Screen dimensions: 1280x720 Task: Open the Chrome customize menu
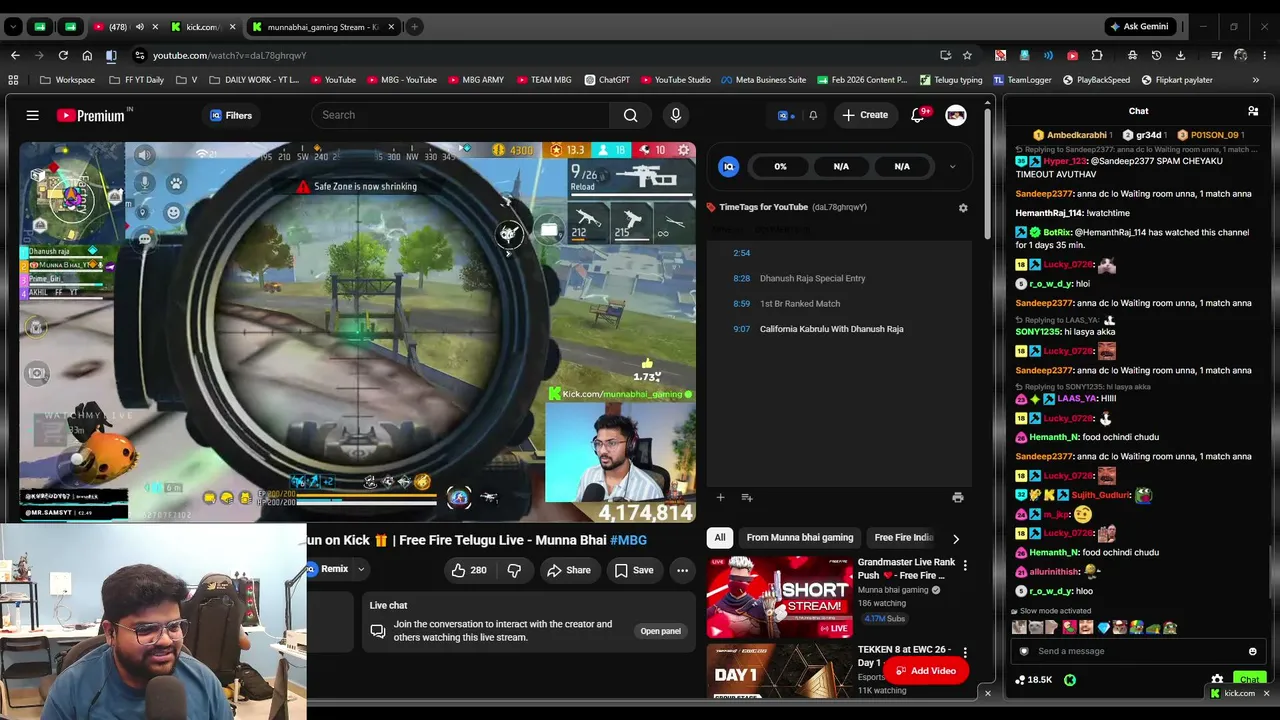pyautogui.click(x=1265, y=55)
